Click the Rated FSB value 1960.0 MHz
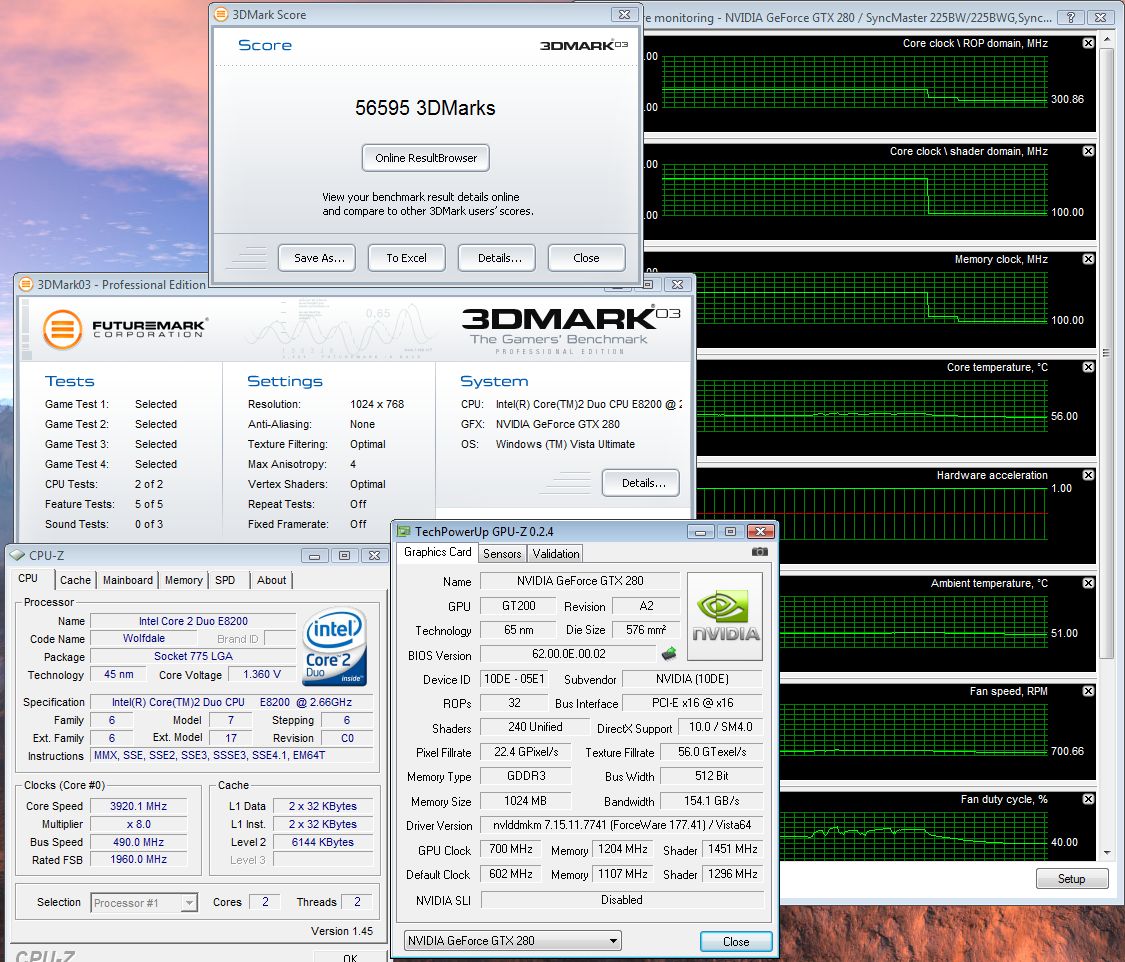1125x962 pixels. [x=138, y=859]
